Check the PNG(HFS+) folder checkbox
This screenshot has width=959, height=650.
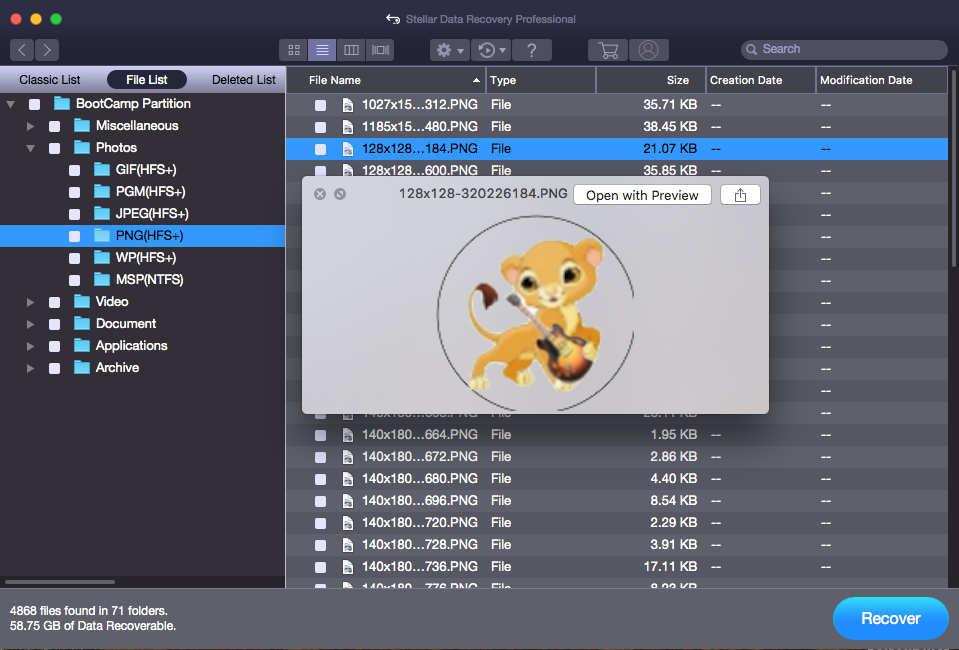[x=75, y=237]
